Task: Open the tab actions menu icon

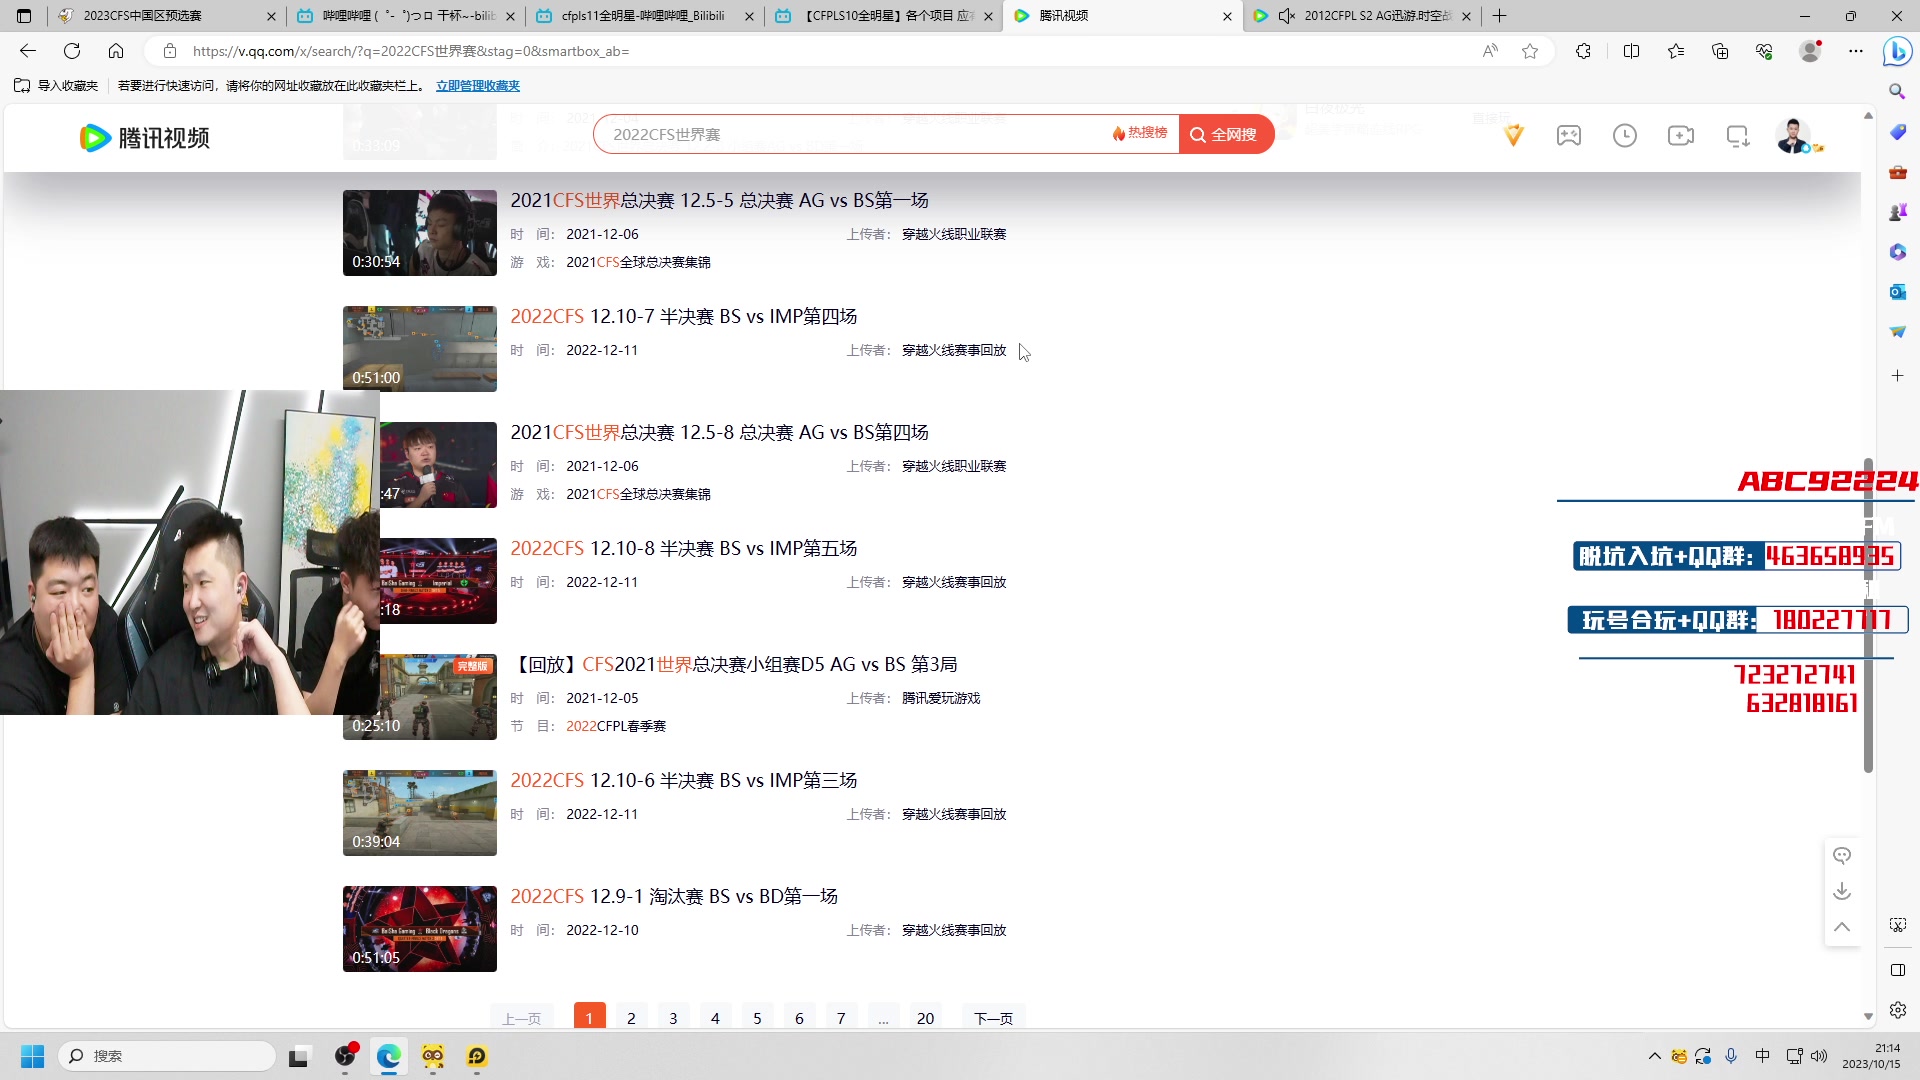Action: (24, 16)
